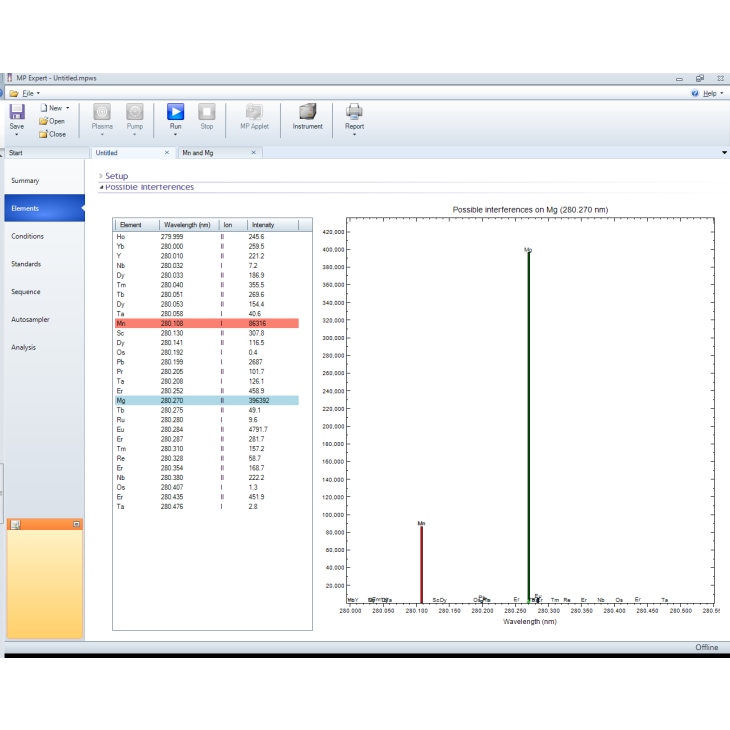Open the New dropdown arrow
The height and width of the screenshot is (730, 730).
67,108
